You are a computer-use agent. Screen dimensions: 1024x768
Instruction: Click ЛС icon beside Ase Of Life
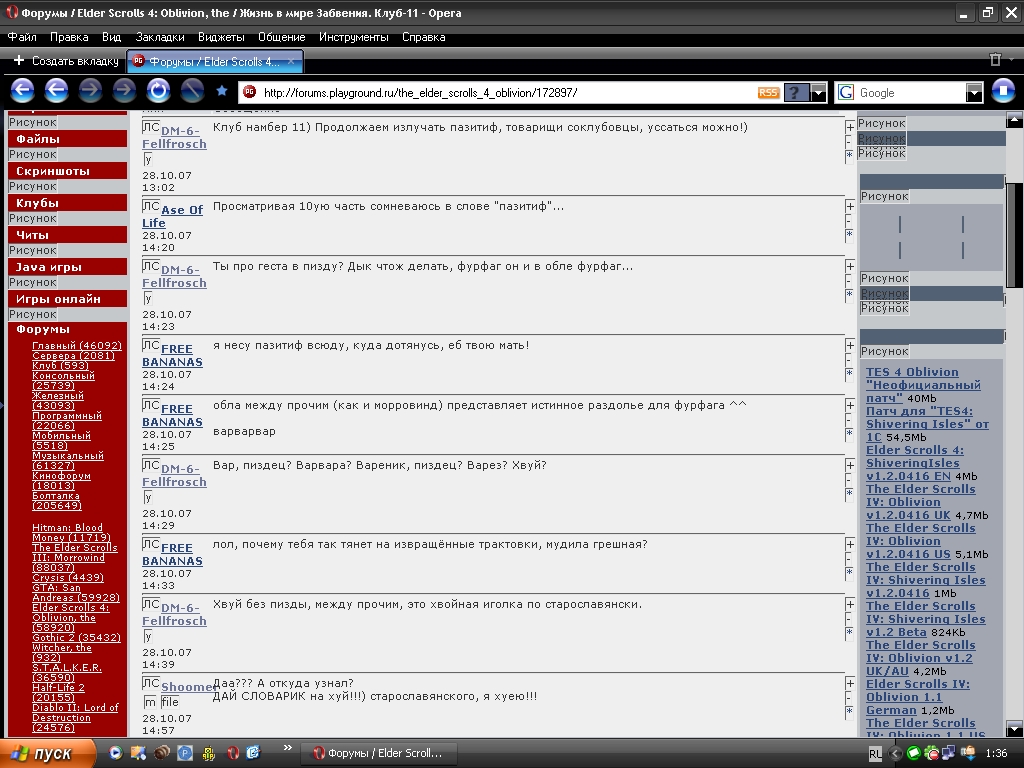click(151, 206)
